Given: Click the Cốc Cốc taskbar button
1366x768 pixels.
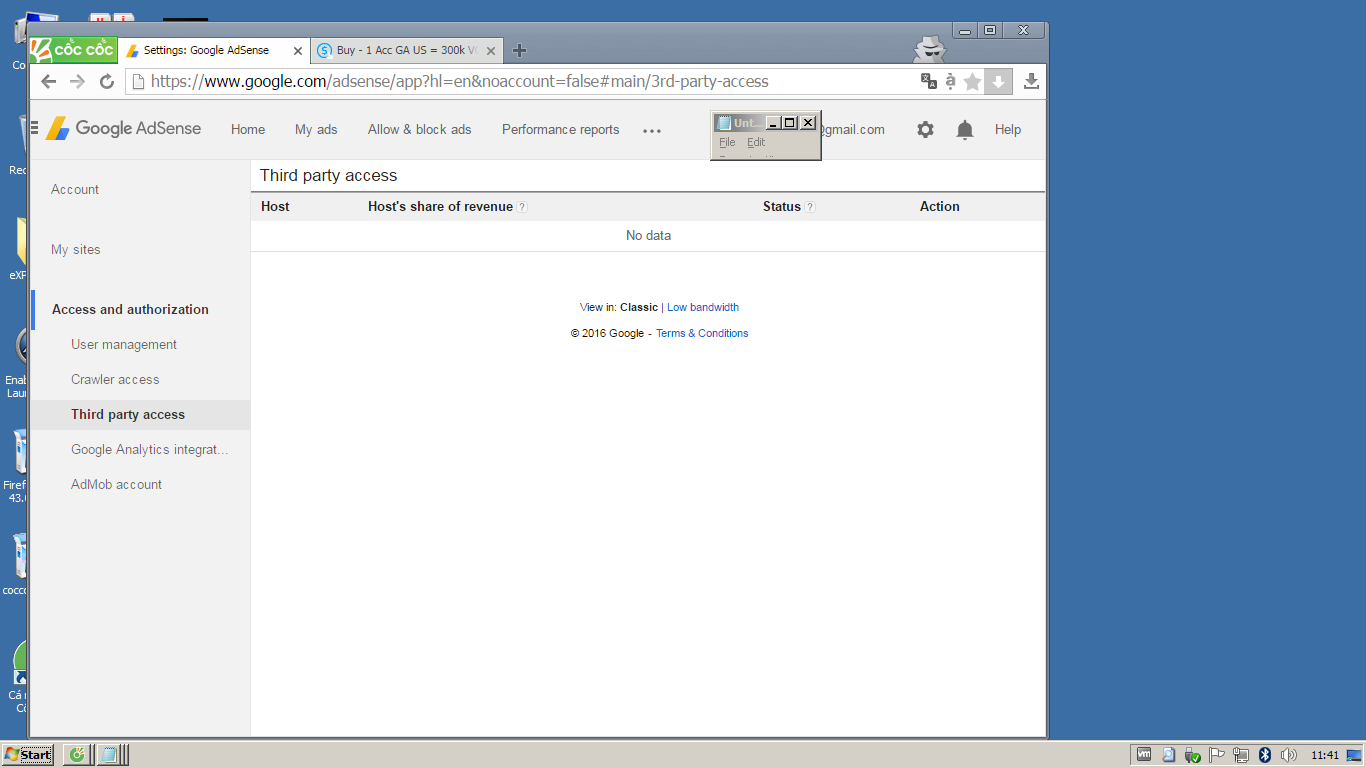Looking at the screenshot, I should tap(76, 755).
